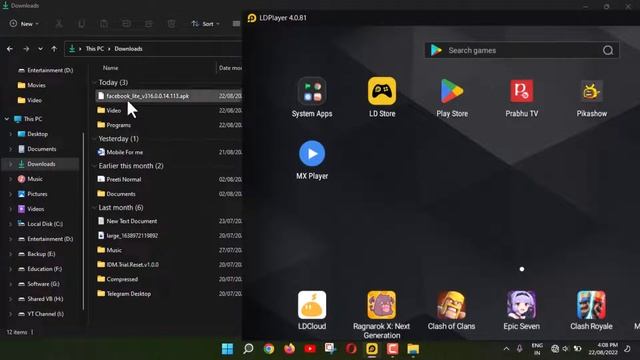Viewport: 640px width, 360px height.
Task: Open File Explorer from the taskbar
Action: (x=413, y=349)
